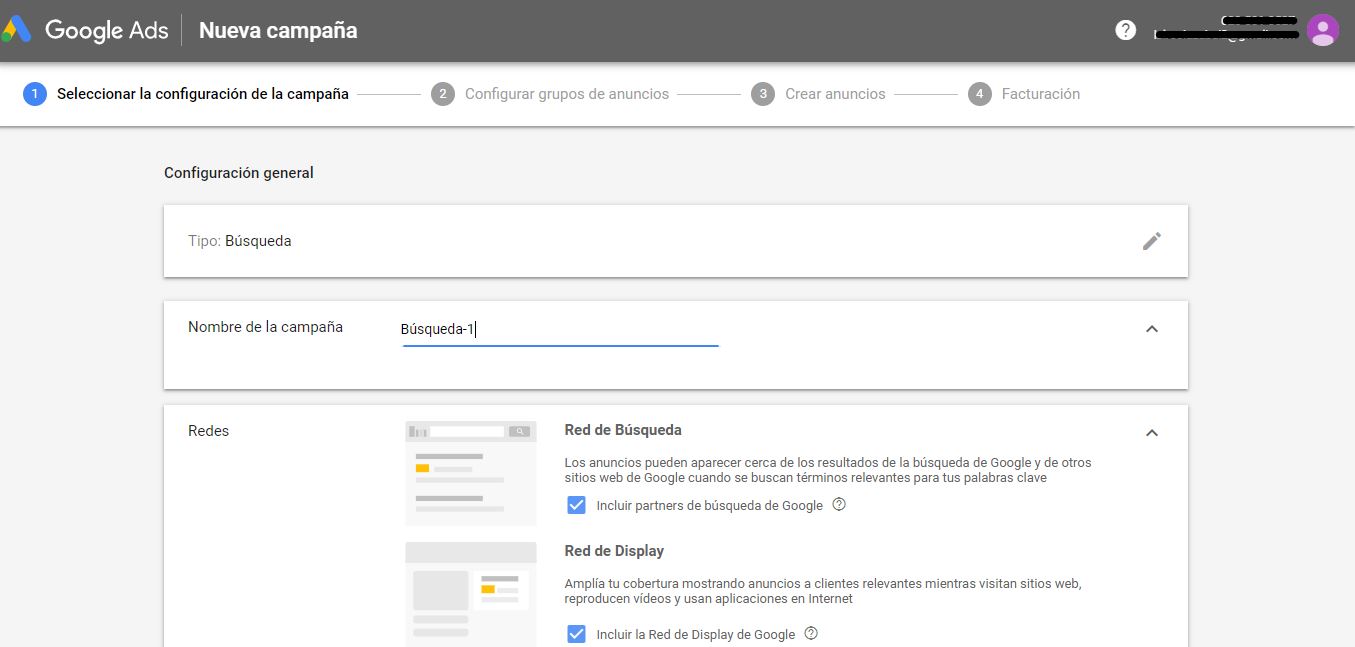
Task: Click the Red de Búsqueda preview thumbnail
Action: pos(471,473)
